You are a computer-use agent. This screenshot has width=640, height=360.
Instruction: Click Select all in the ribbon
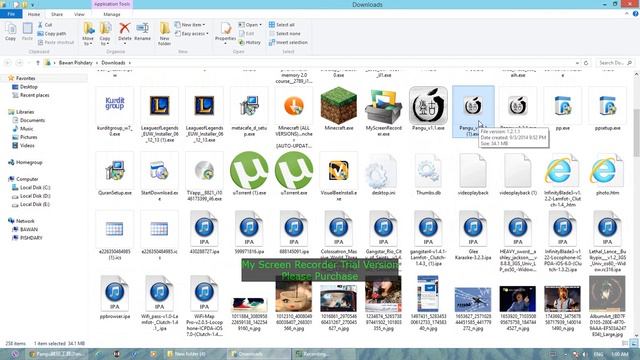pyautogui.click(x=282, y=25)
